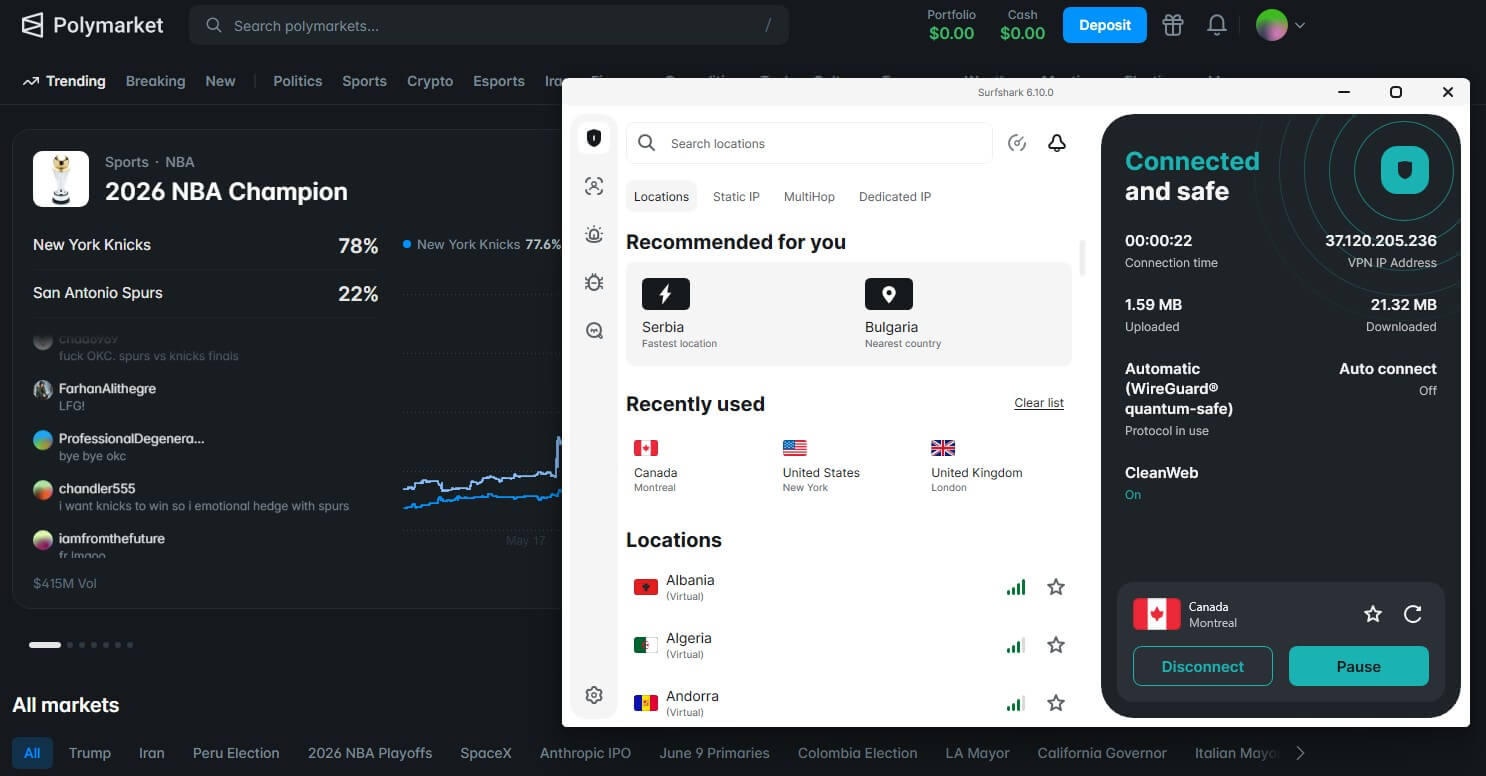The height and width of the screenshot is (776, 1486).
Task: Pause the VPN connection
Action: [1359, 666]
